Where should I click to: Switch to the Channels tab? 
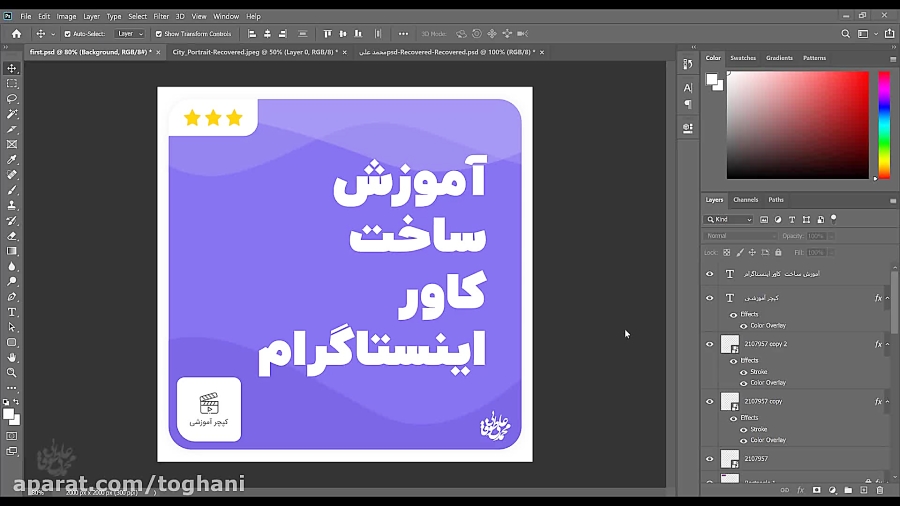pyautogui.click(x=745, y=200)
